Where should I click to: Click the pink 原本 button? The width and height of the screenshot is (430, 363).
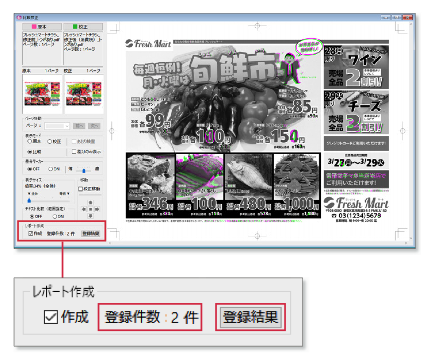point(42,27)
